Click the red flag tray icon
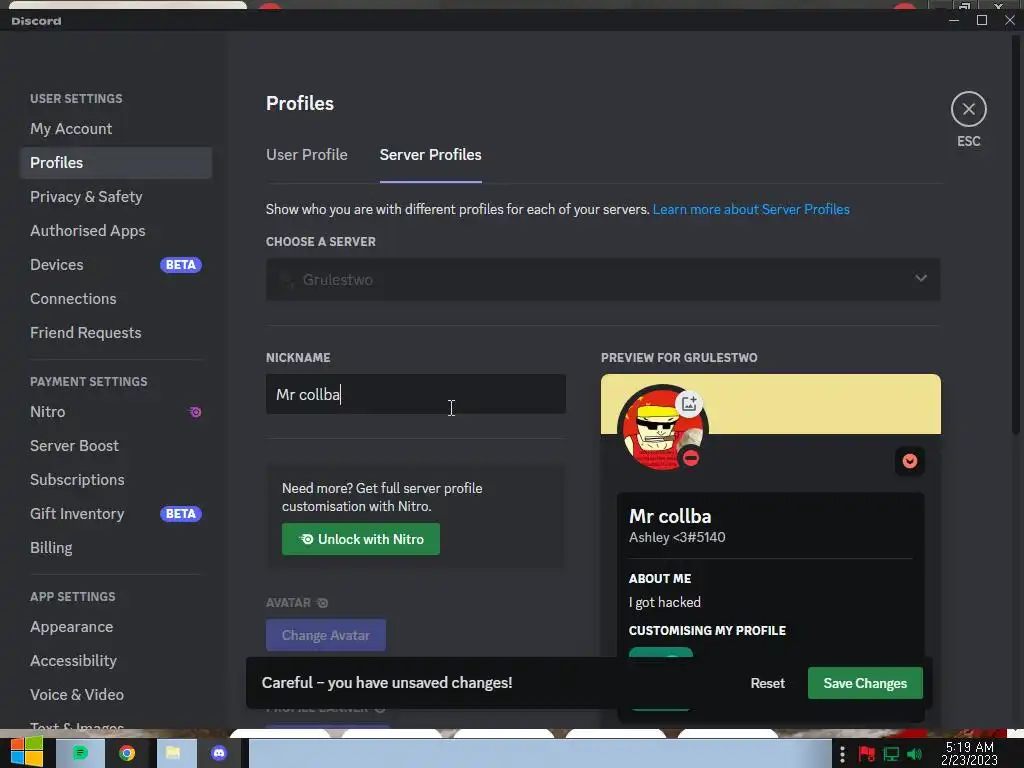This screenshot has width=1024, height=768. coord(867,754)
